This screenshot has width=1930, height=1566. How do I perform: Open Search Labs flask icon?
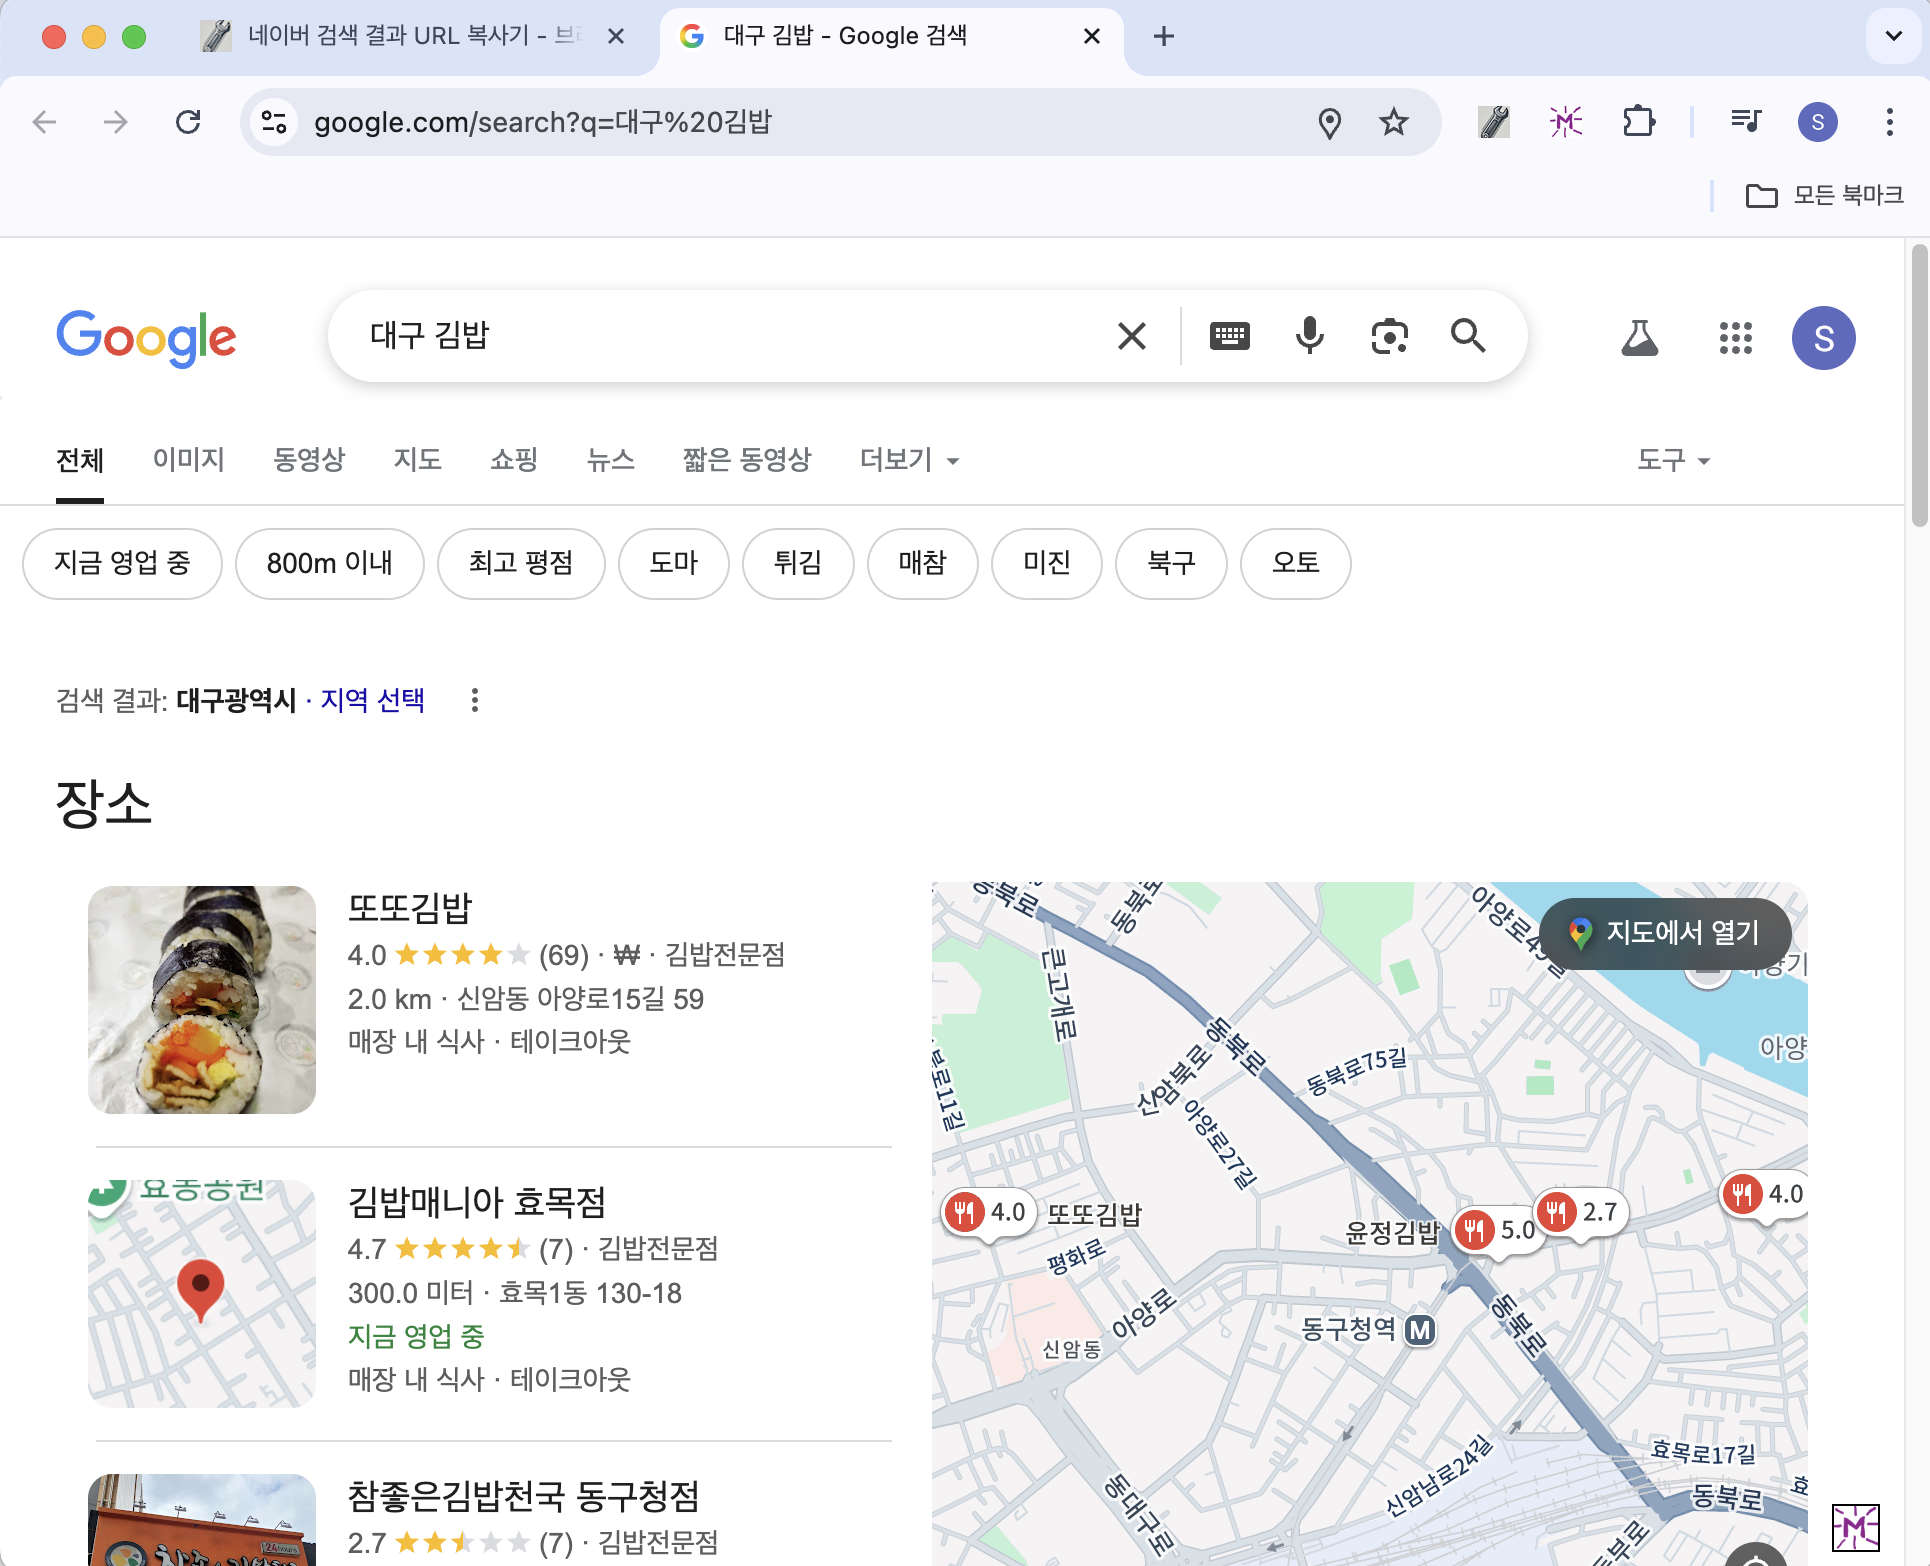click(x=1639, y=338)
